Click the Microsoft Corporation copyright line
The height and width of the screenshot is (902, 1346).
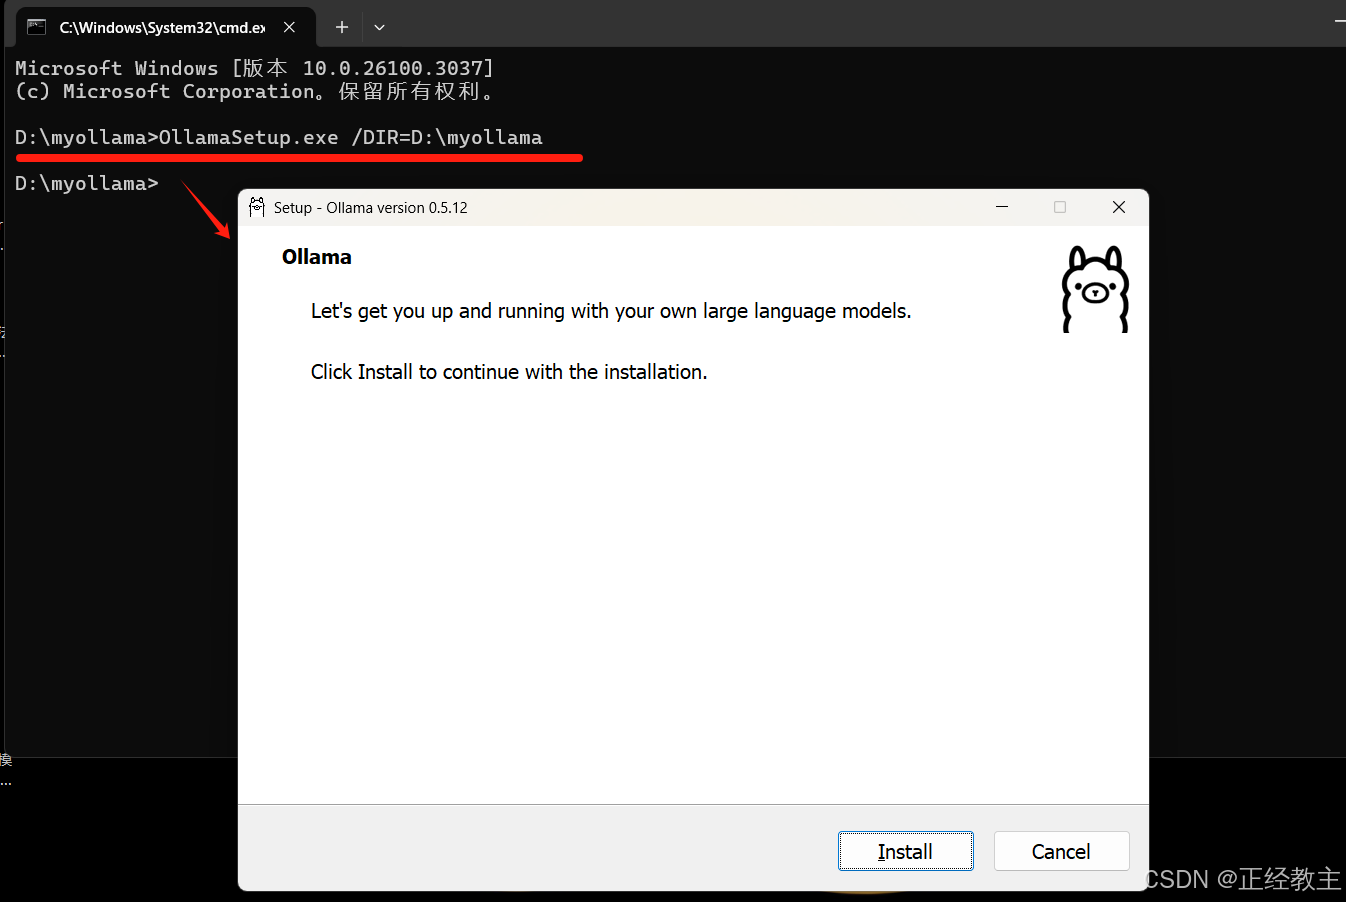255,91
